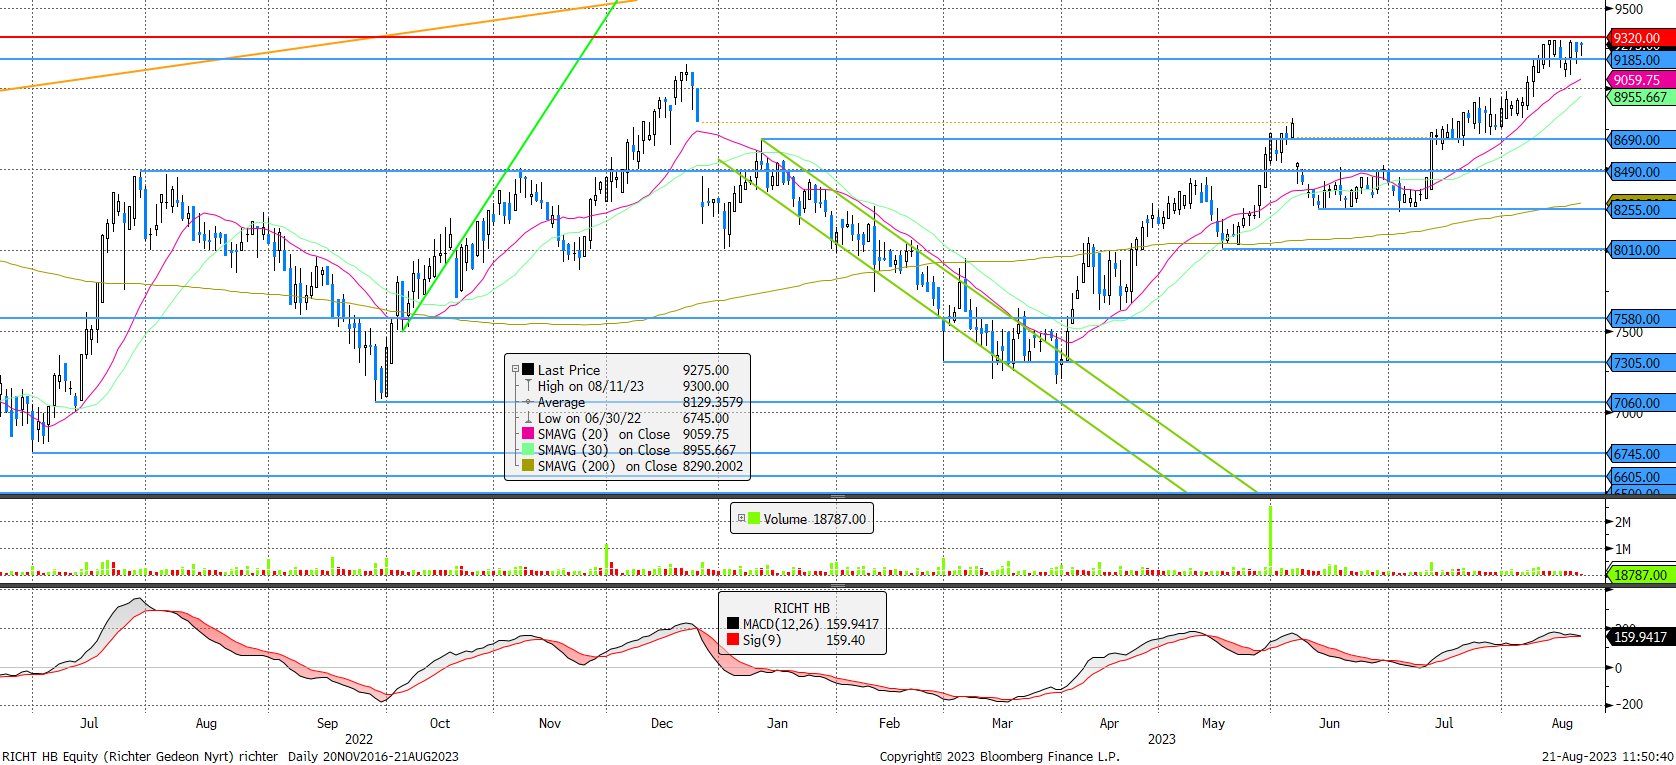
Task: Click the magenta 9059.75 axis tag
Action: pyautogui.click(x=1639, y=80)
